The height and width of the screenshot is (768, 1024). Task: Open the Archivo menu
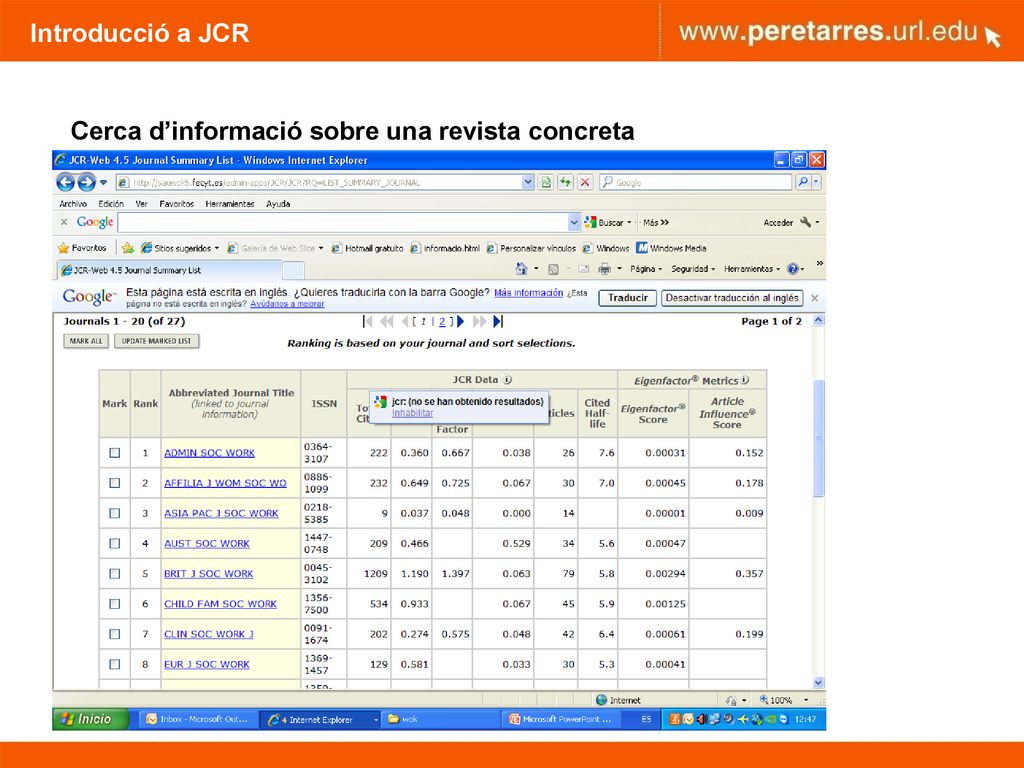pos(73,204)
